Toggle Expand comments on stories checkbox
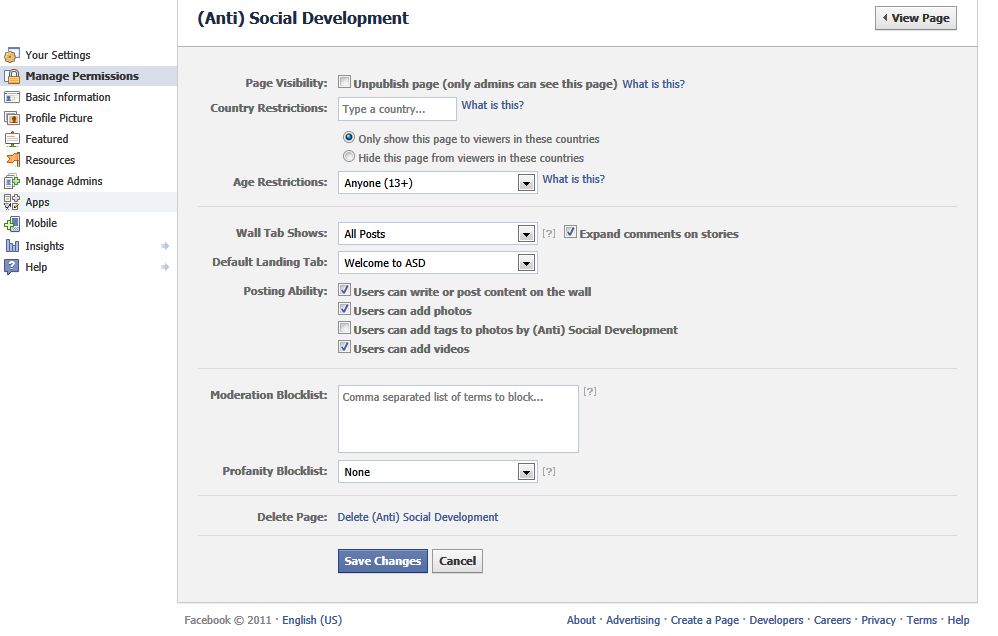The height and width of the screenshot is (636, 998). tap(570, 232)
